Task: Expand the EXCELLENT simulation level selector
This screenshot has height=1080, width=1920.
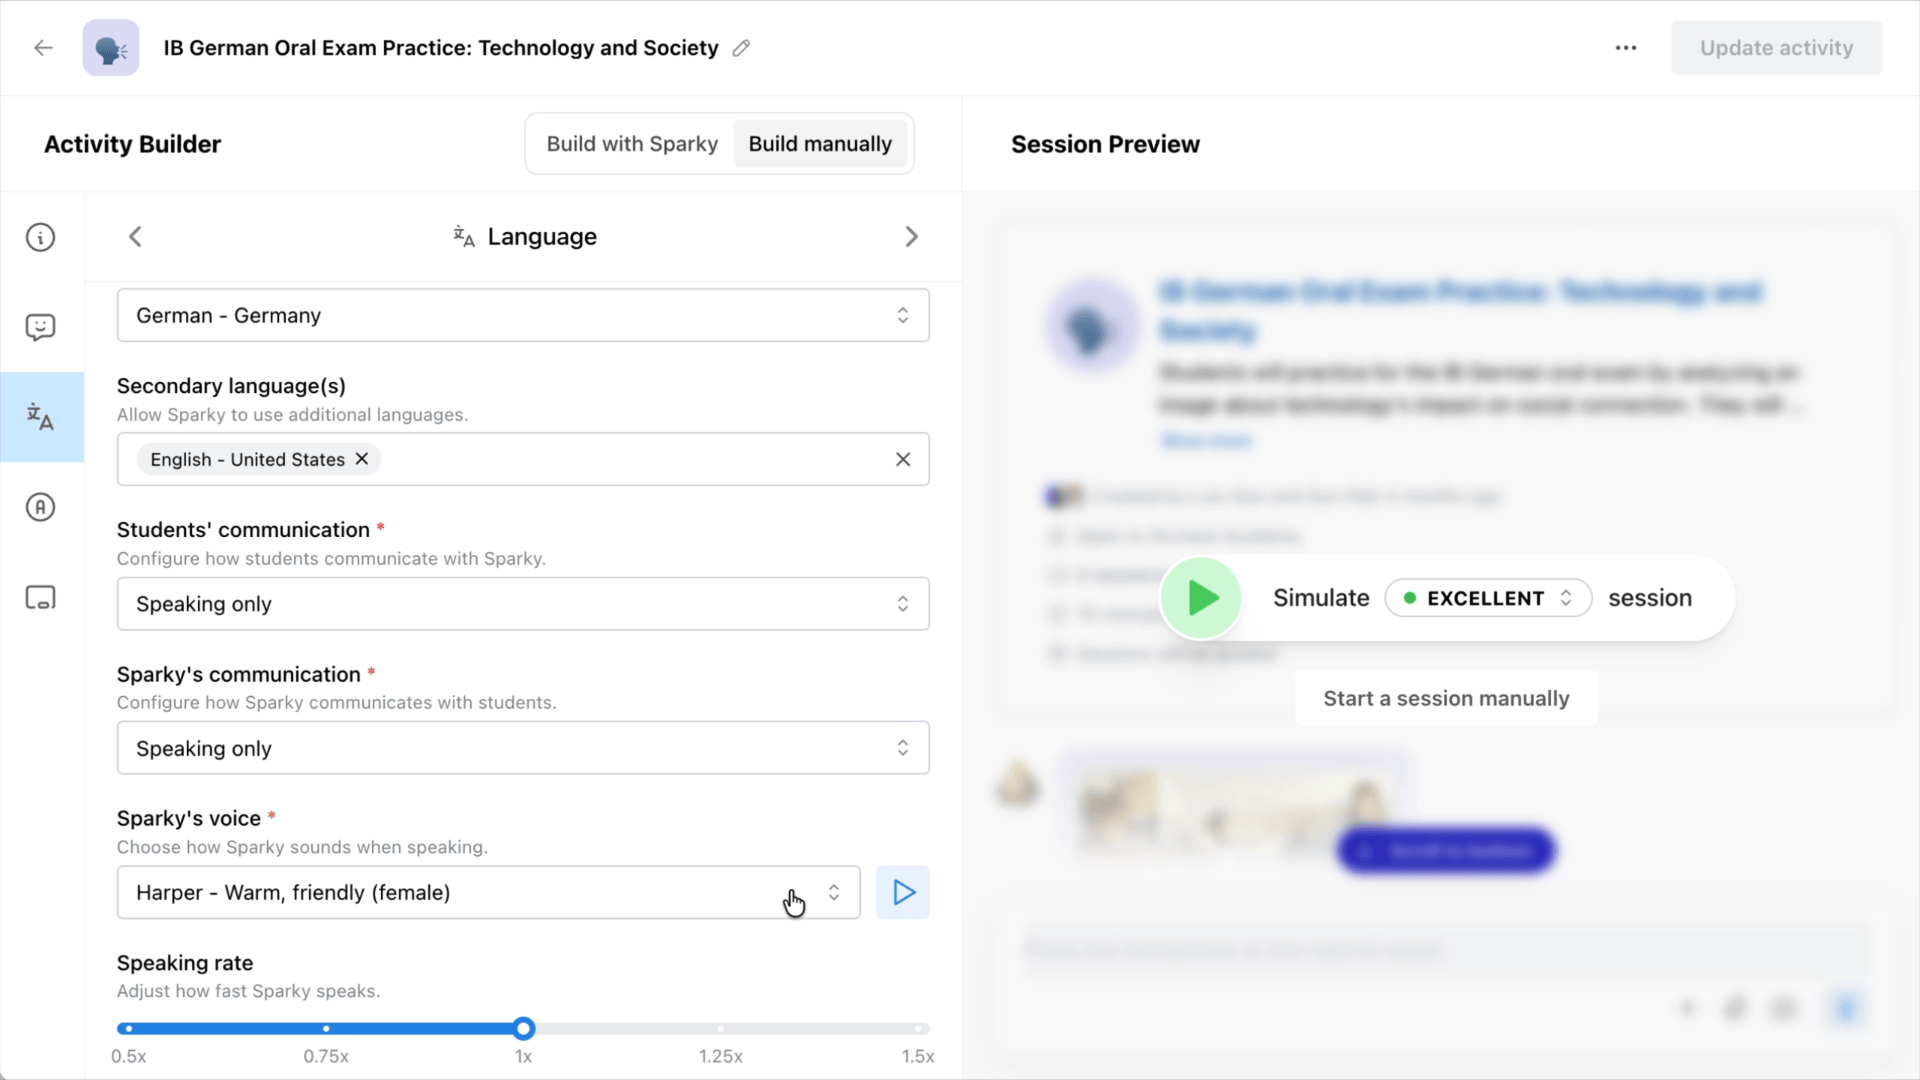Action: click(x=1487, y=598)
